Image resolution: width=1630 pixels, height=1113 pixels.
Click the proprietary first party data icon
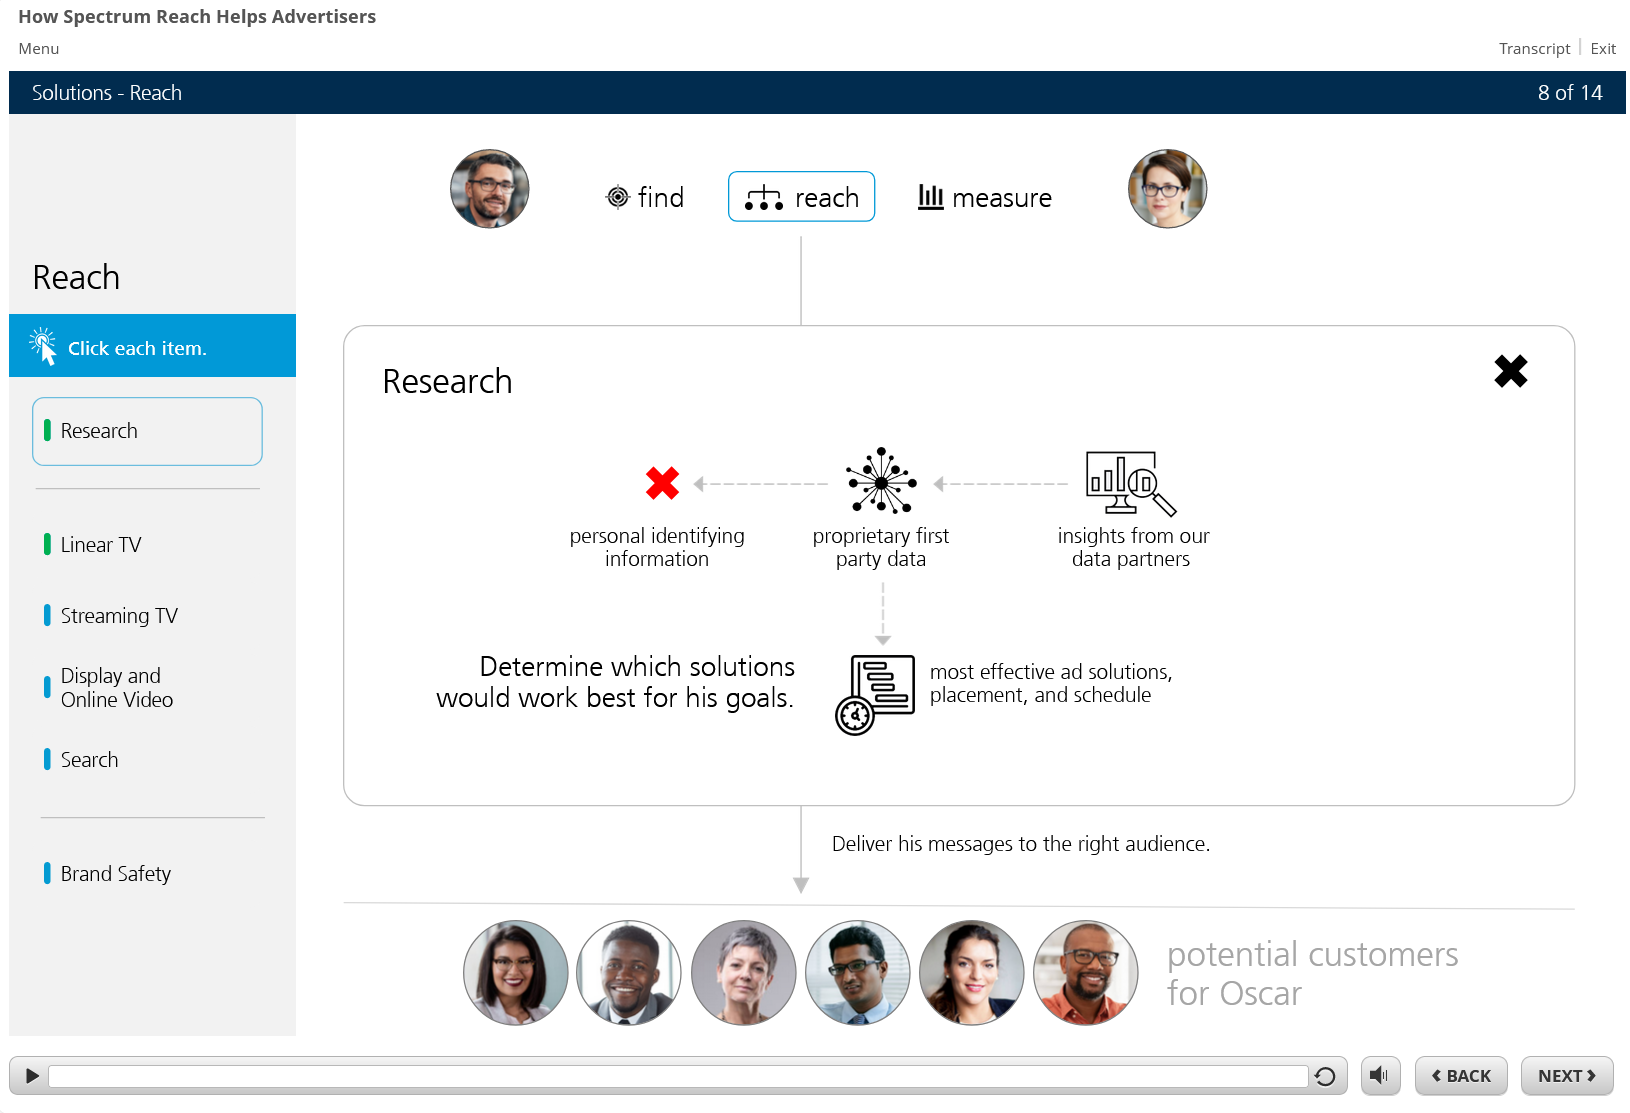[x=881, y=481]
